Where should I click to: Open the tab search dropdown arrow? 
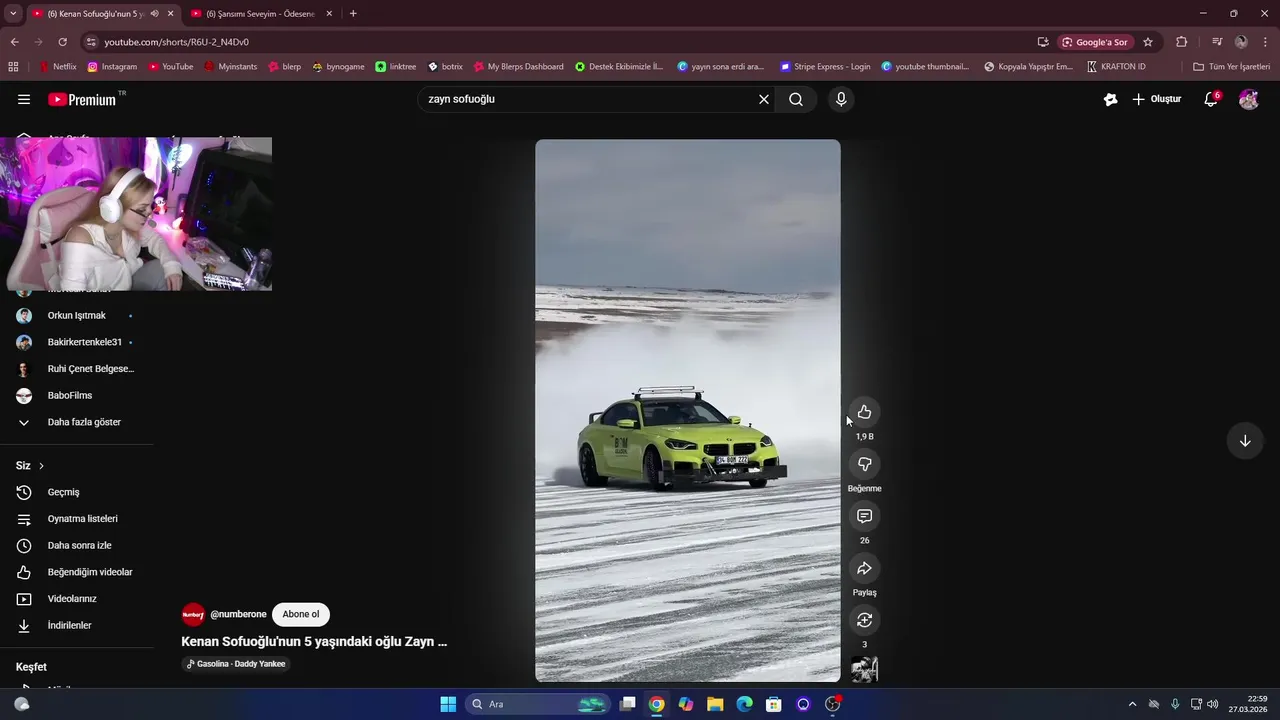pos(13,14)
